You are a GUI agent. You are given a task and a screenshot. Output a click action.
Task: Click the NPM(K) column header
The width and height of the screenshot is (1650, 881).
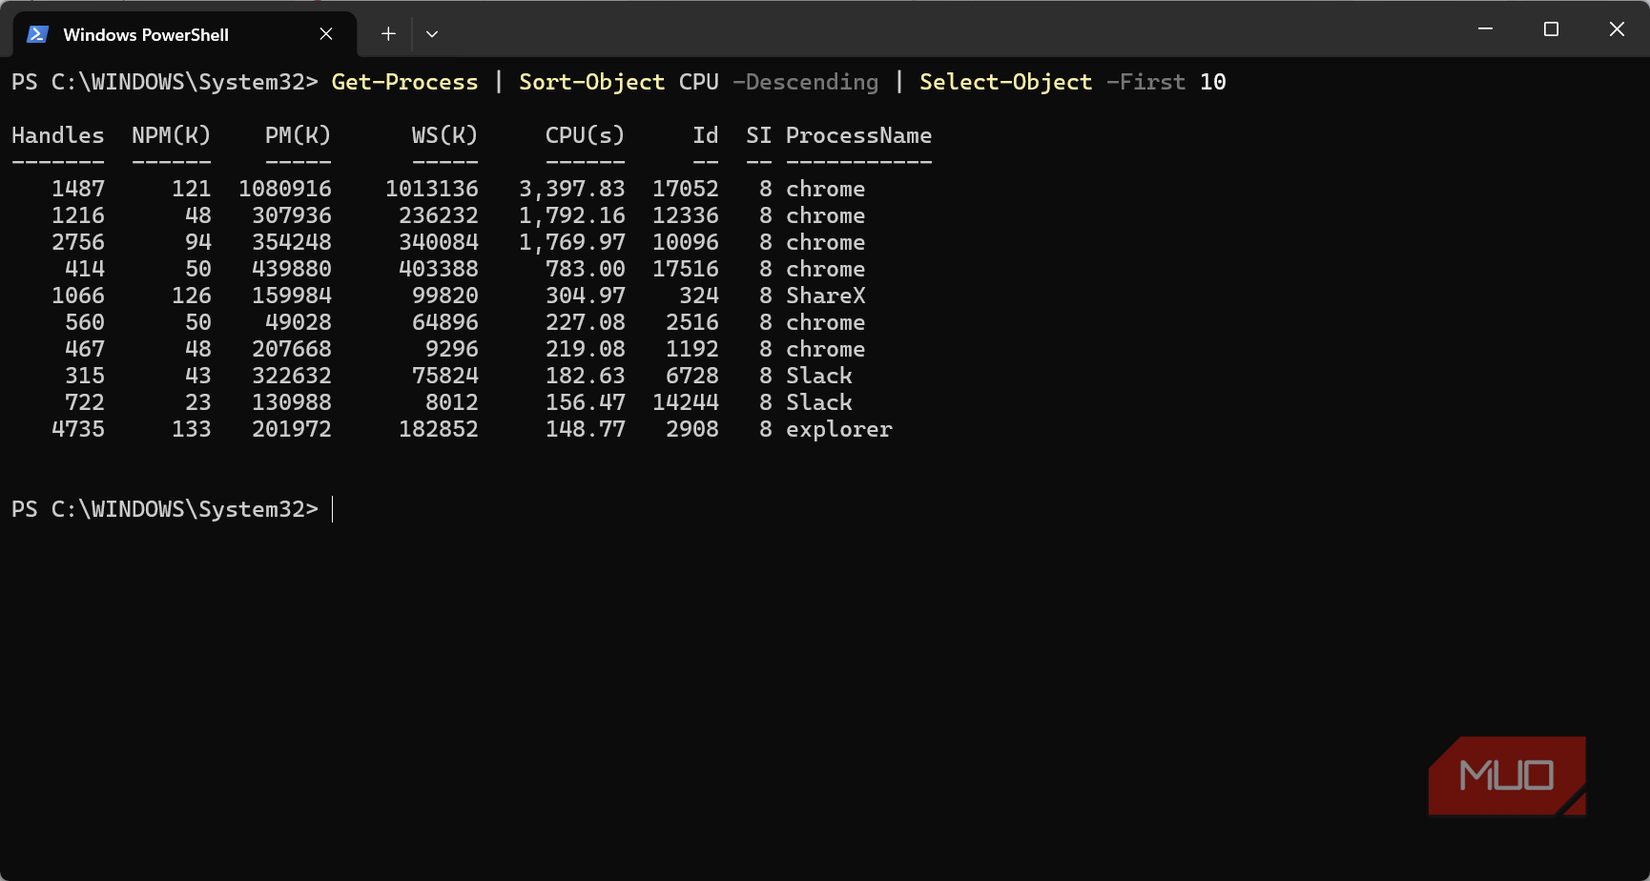point(171,135)
